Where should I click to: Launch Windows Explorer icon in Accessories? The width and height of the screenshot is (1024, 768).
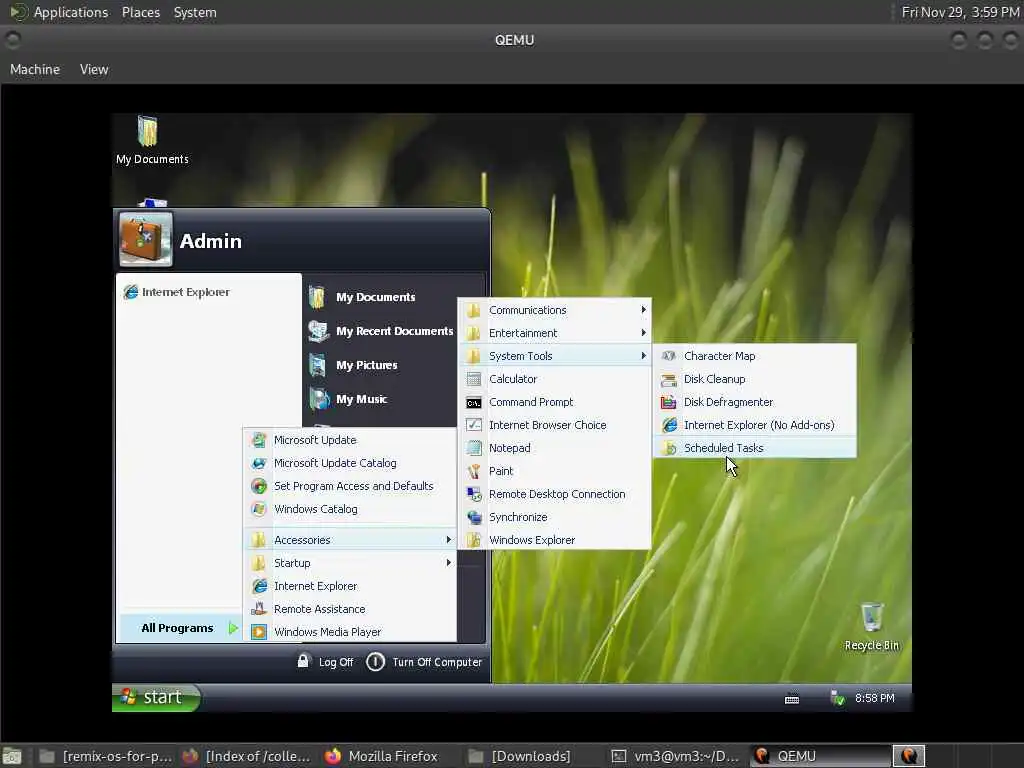[x=473, y=540]
